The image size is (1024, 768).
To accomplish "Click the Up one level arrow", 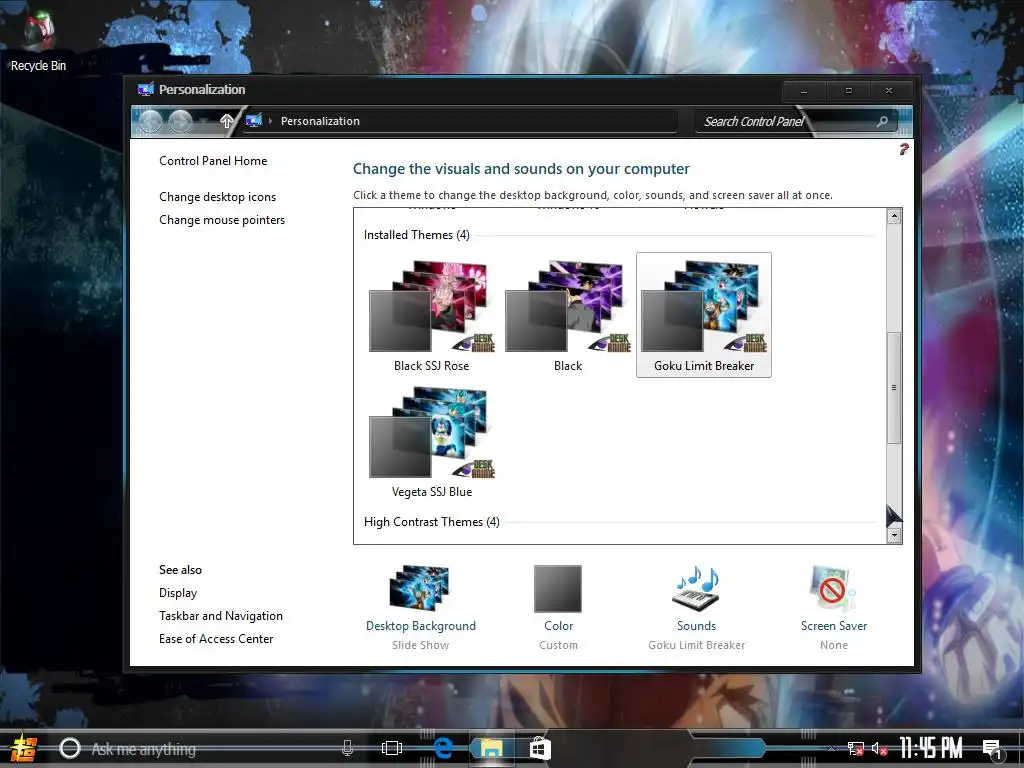I will 227,121.
